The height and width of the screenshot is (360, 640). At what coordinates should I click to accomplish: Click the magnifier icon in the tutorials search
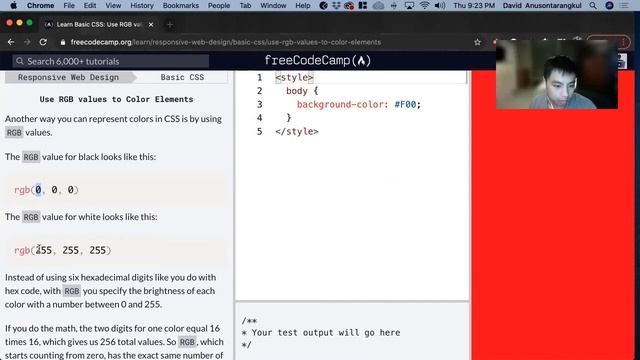pyautogui.click(x=20, y=61)
